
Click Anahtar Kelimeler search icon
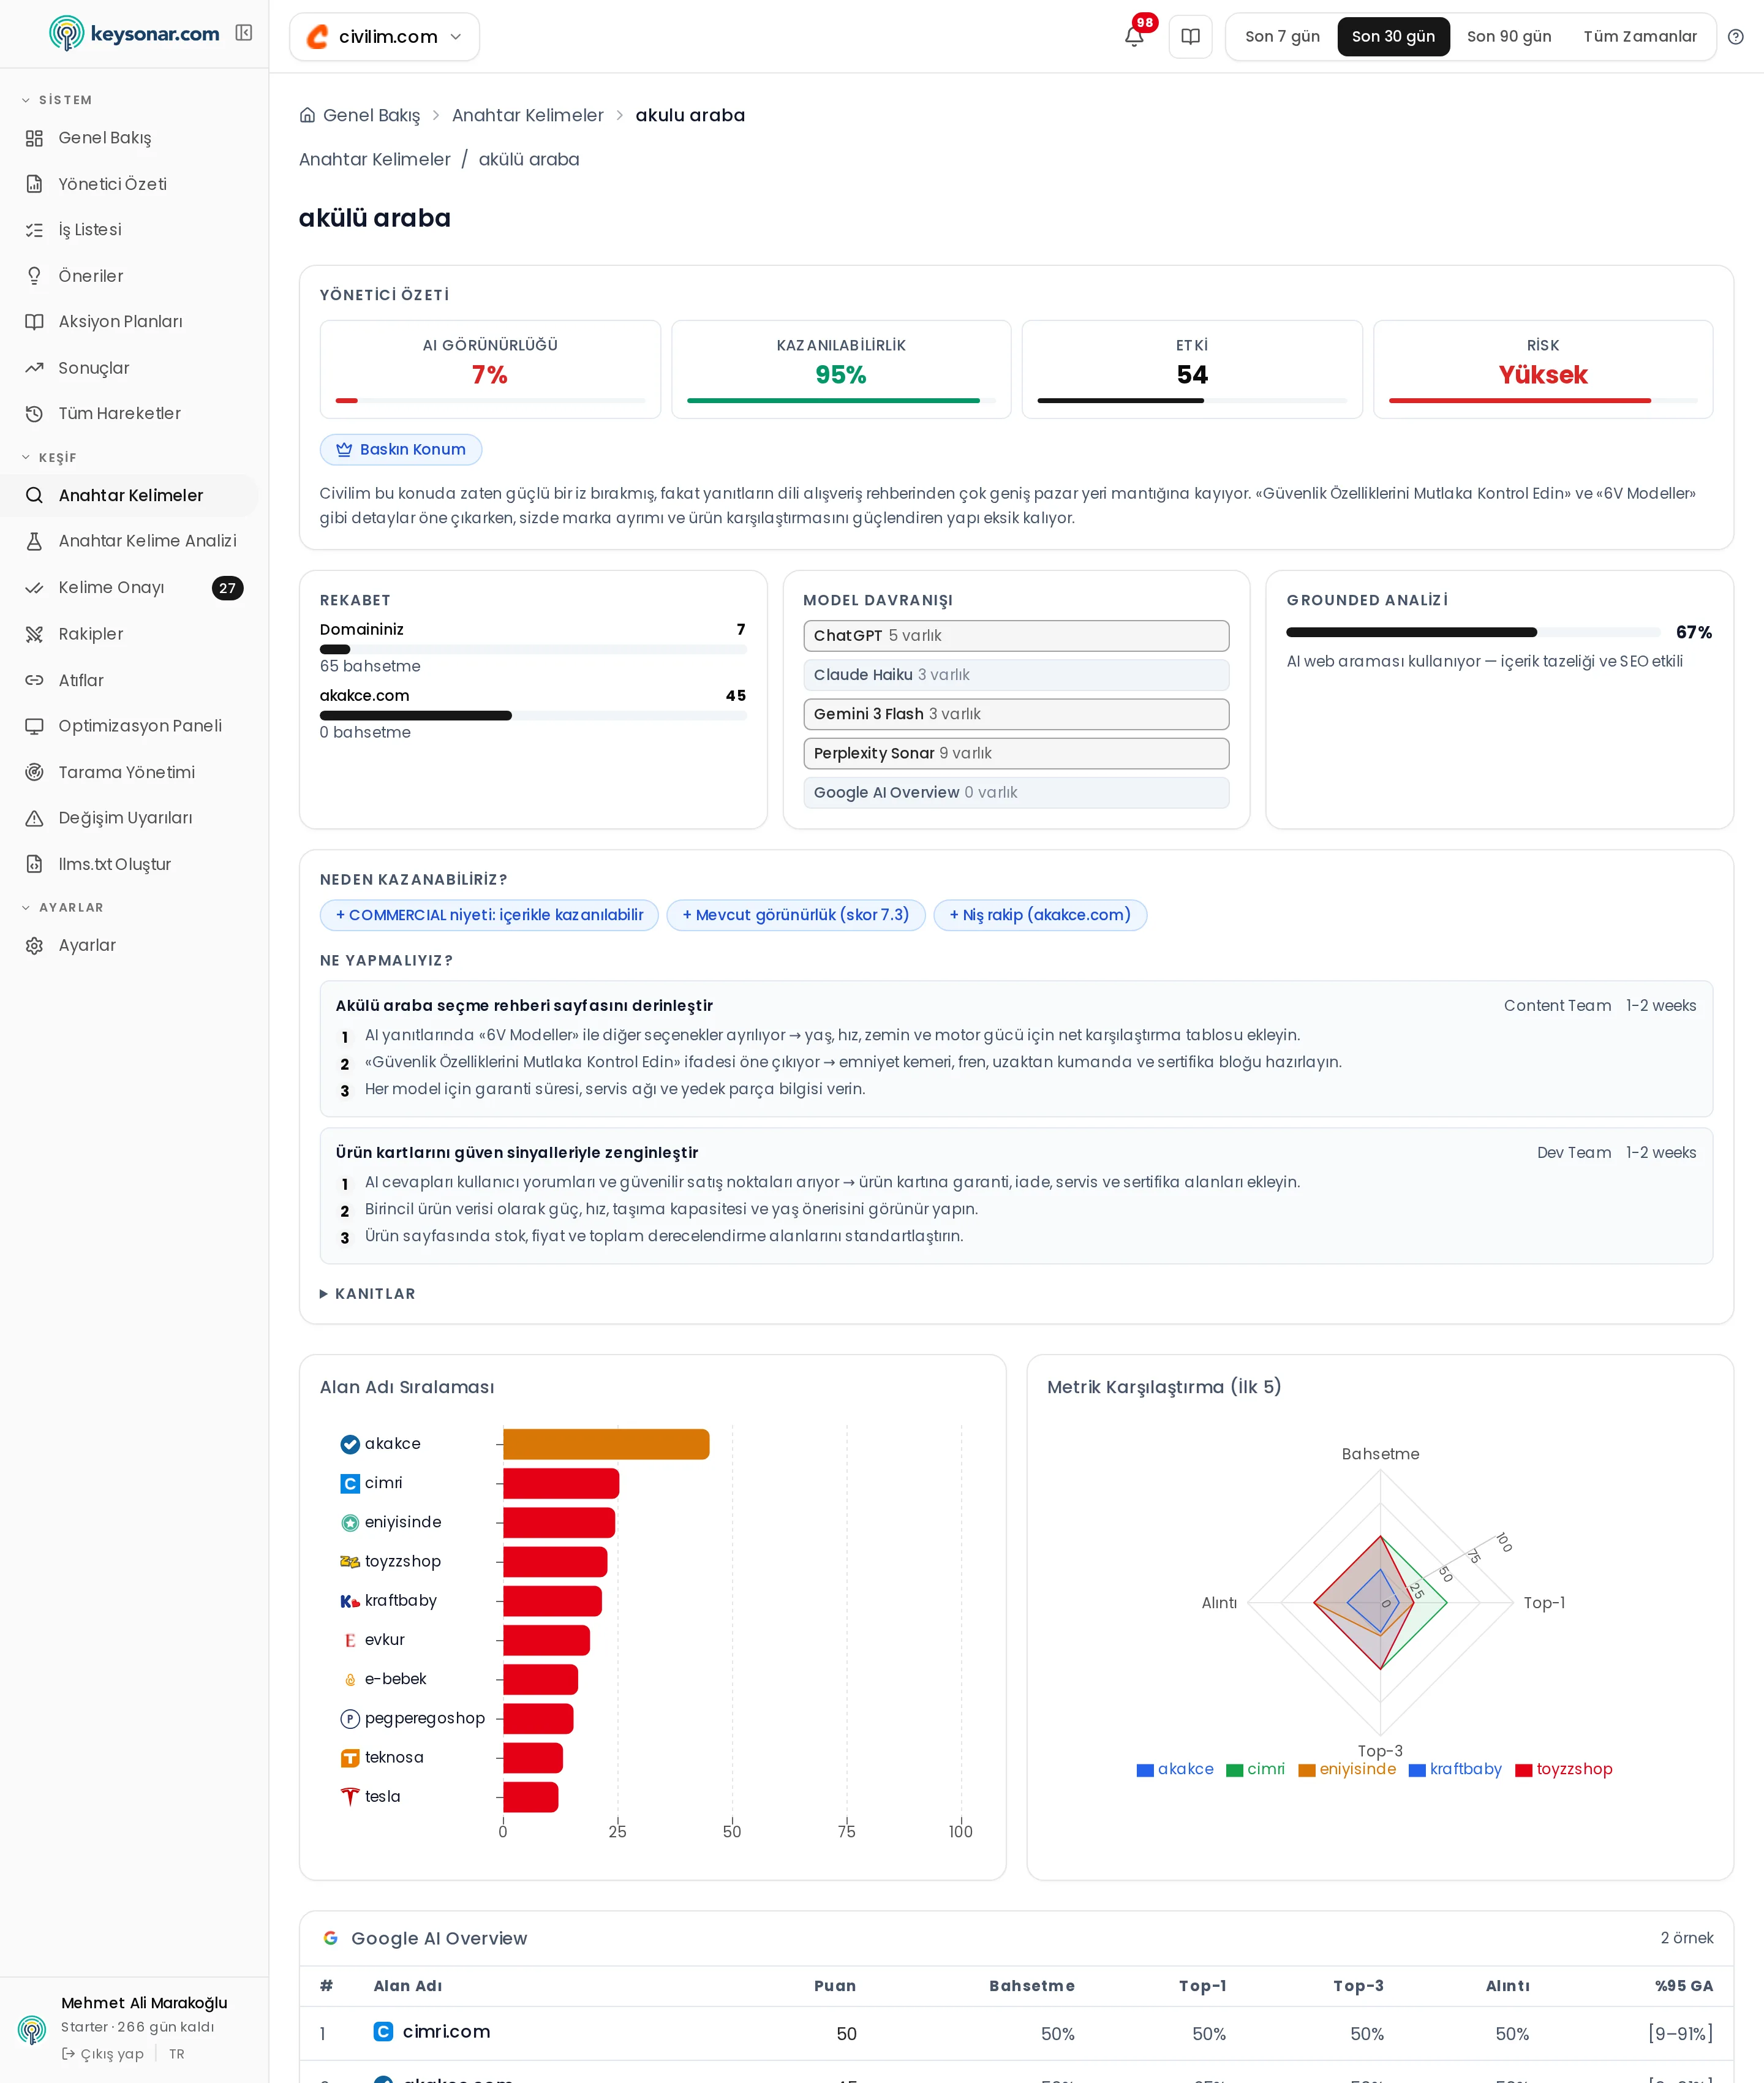pos(34,495)
